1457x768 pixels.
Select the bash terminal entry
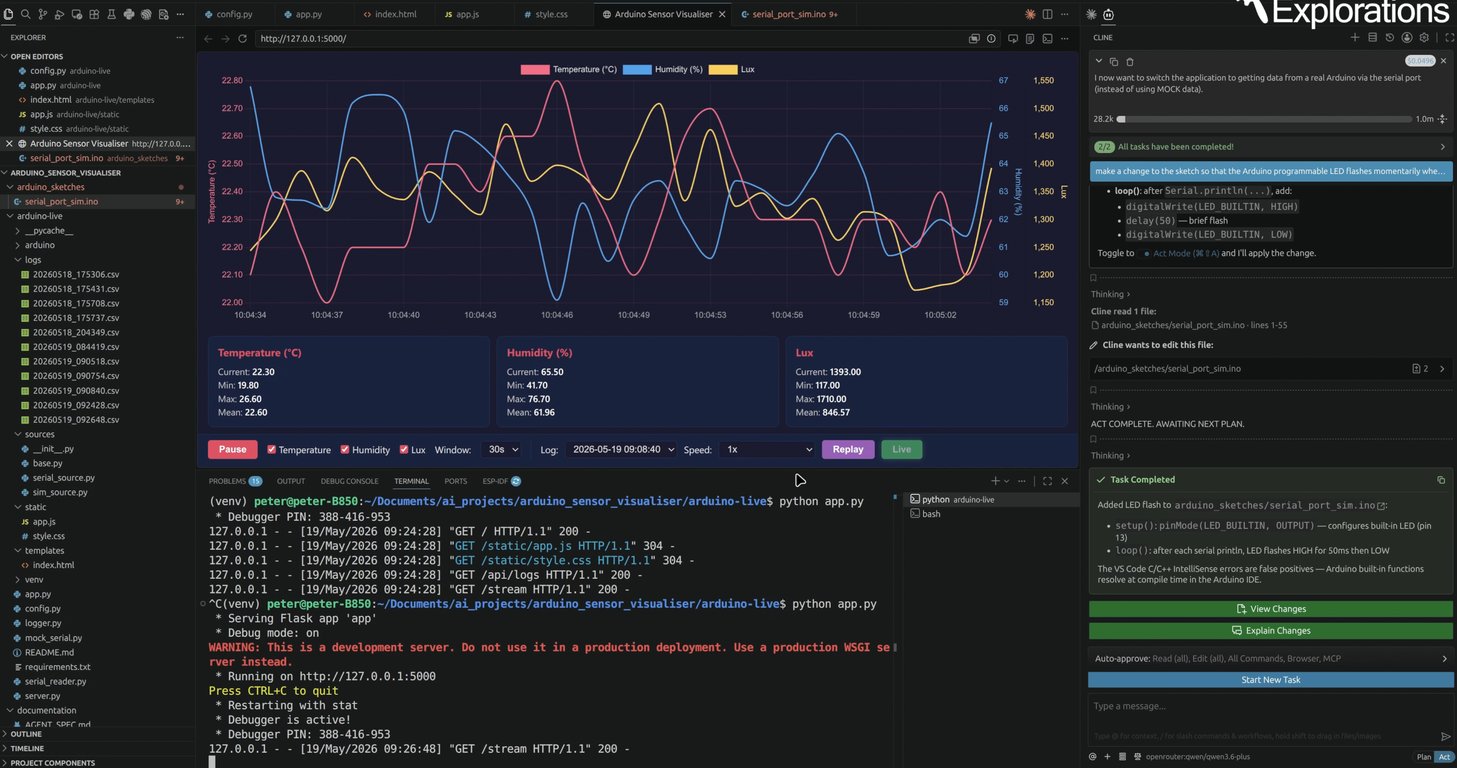tap(931, 514)
